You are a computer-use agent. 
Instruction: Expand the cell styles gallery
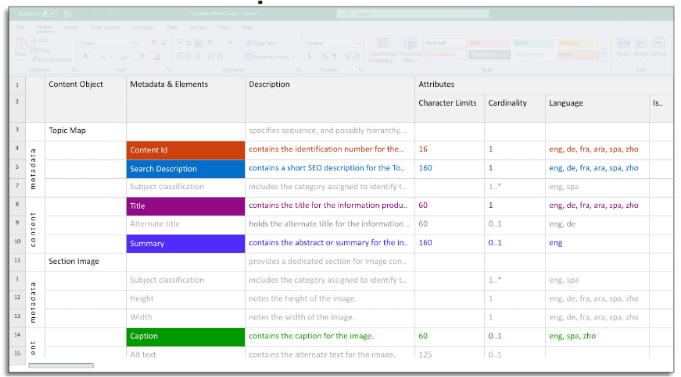click(604, 57)
